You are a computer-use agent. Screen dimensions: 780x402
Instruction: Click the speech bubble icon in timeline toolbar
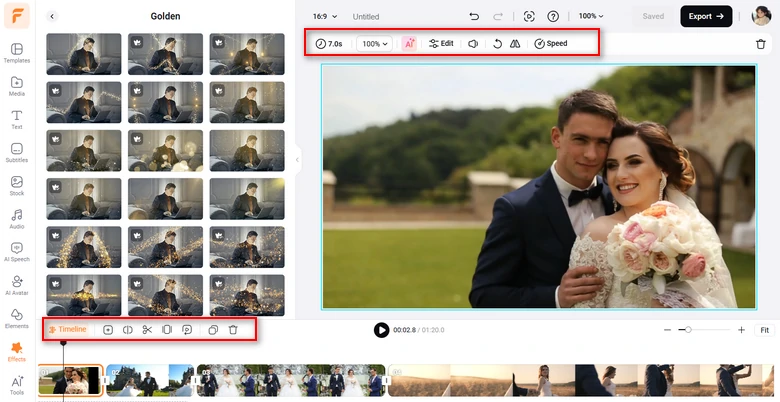187,329
